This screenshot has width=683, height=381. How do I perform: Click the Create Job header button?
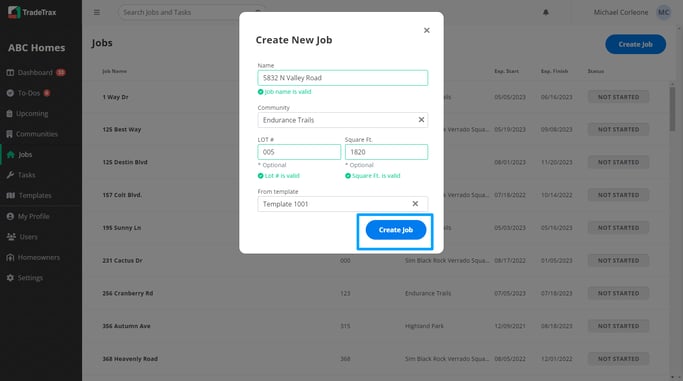[635, 44]
